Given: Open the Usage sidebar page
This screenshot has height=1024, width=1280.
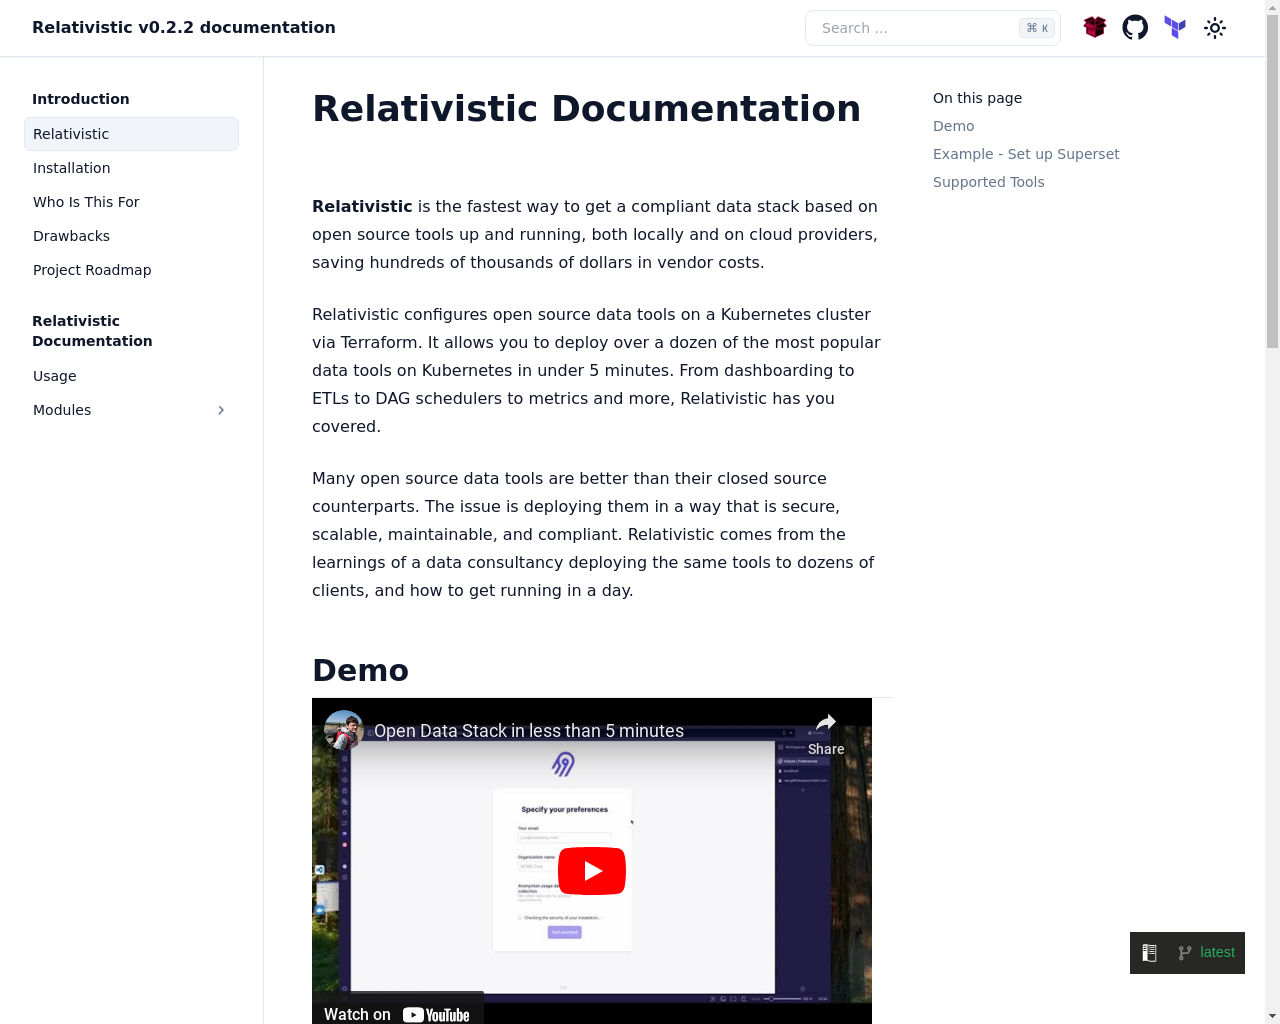Looking at the screenshot, I should (x=131, y=376).
